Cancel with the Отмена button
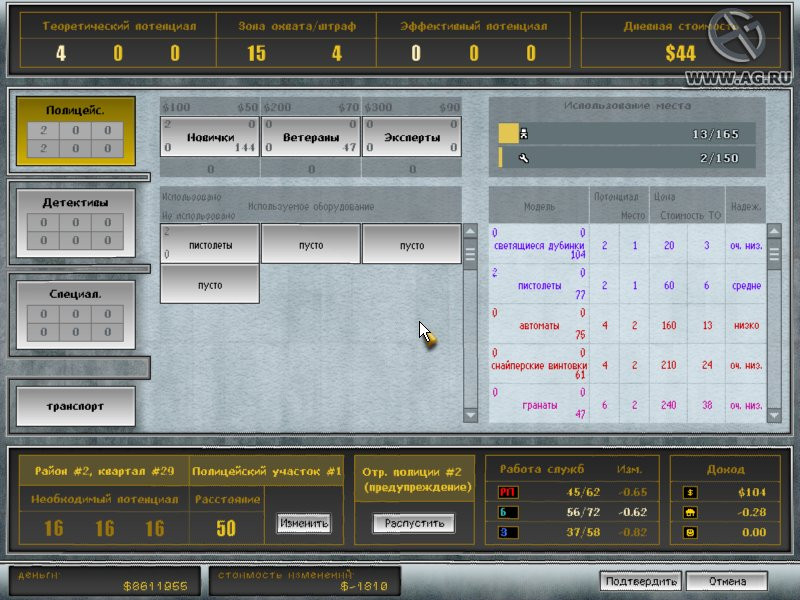The image size is (800, 600). (x=727, y=581)
